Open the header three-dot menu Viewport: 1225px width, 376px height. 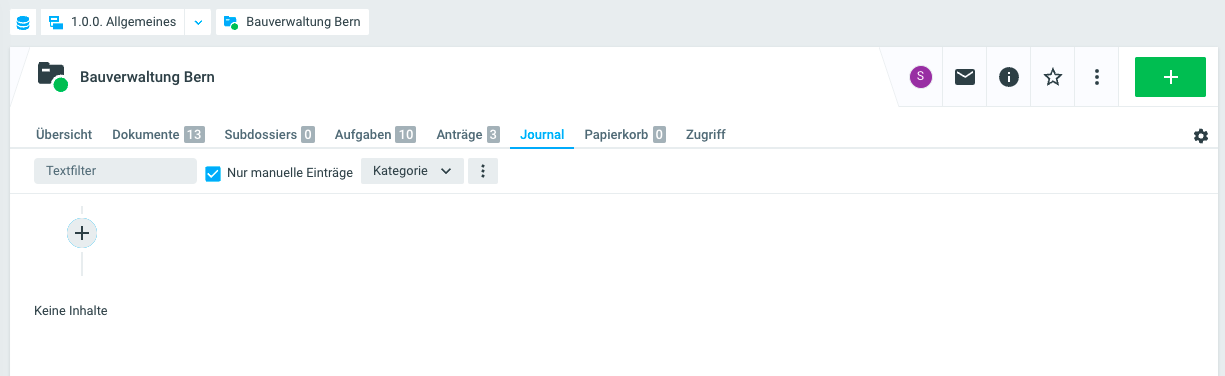click(x=1097, y=77)
